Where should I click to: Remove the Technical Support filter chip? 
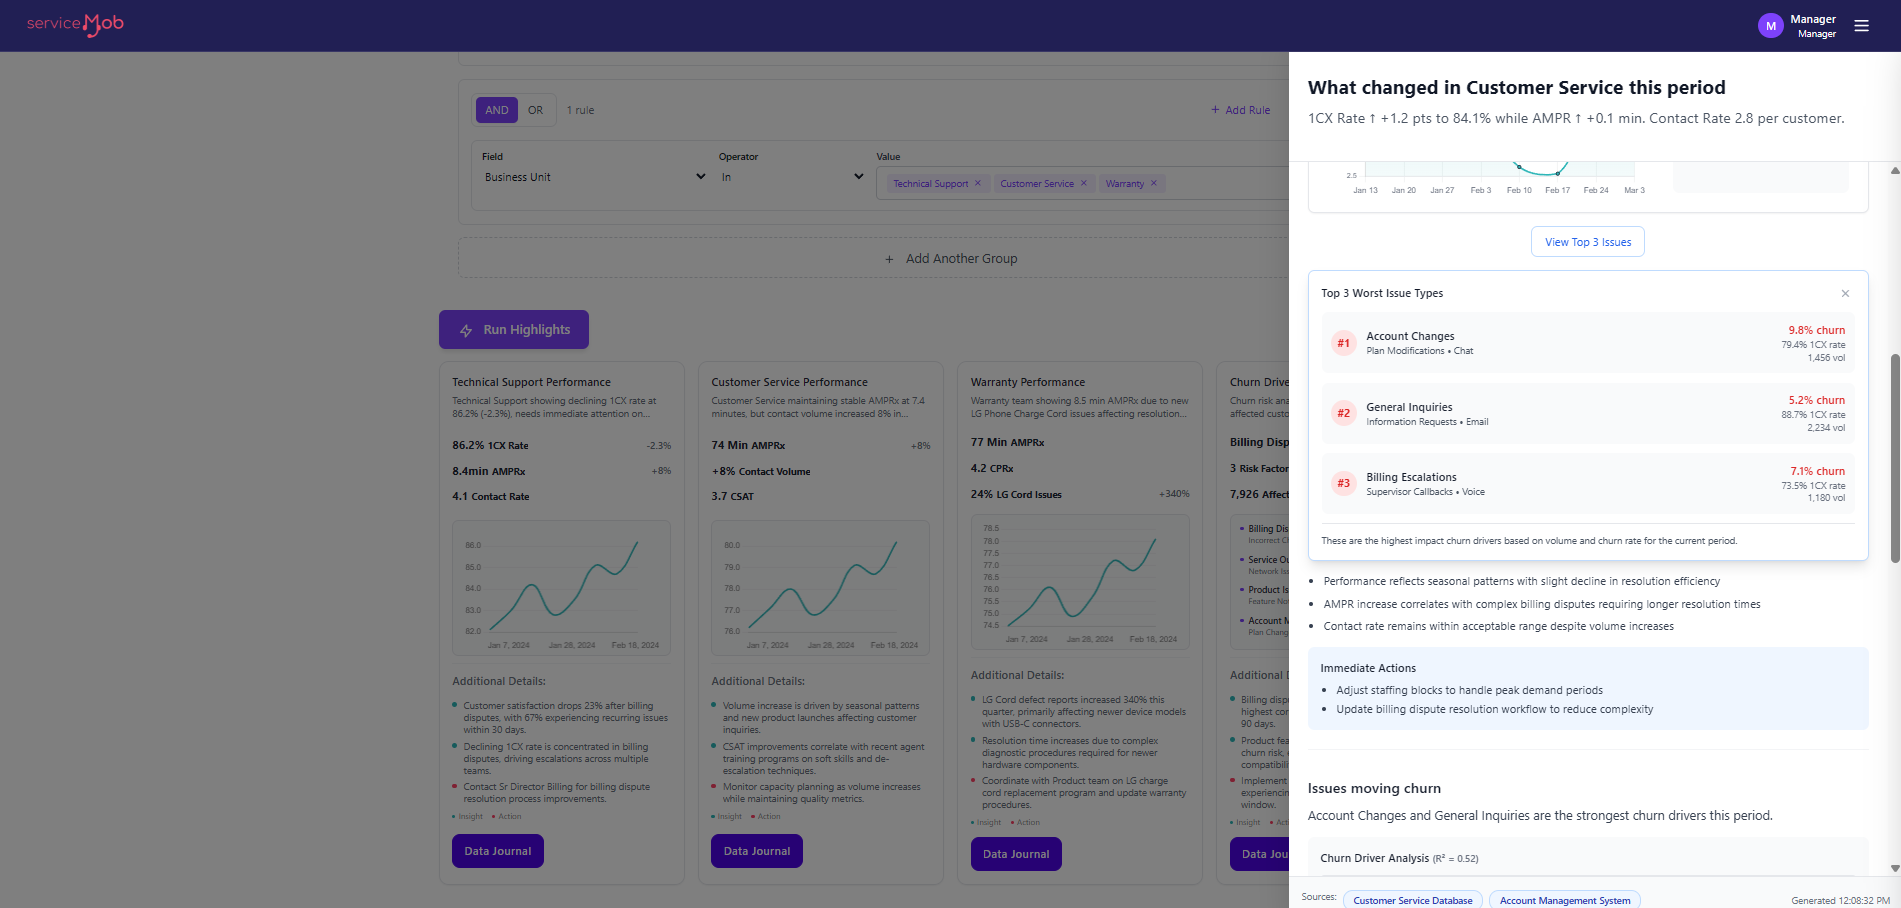coord(978,183)
